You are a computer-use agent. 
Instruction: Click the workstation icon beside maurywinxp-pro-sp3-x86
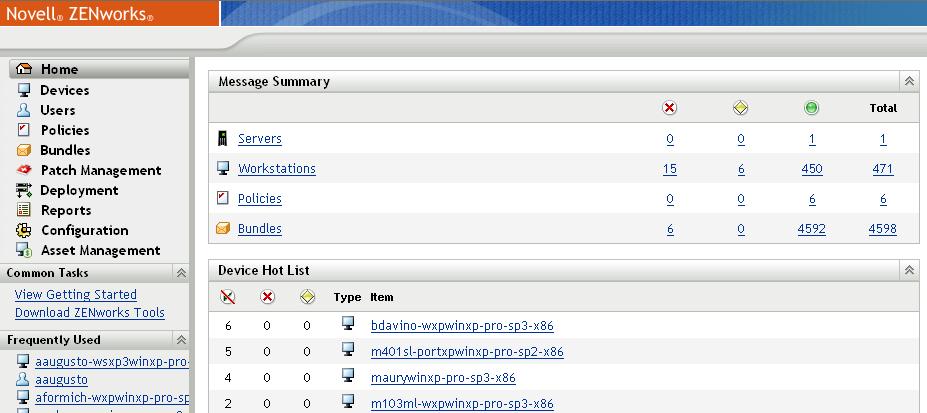tap(348, 376)
